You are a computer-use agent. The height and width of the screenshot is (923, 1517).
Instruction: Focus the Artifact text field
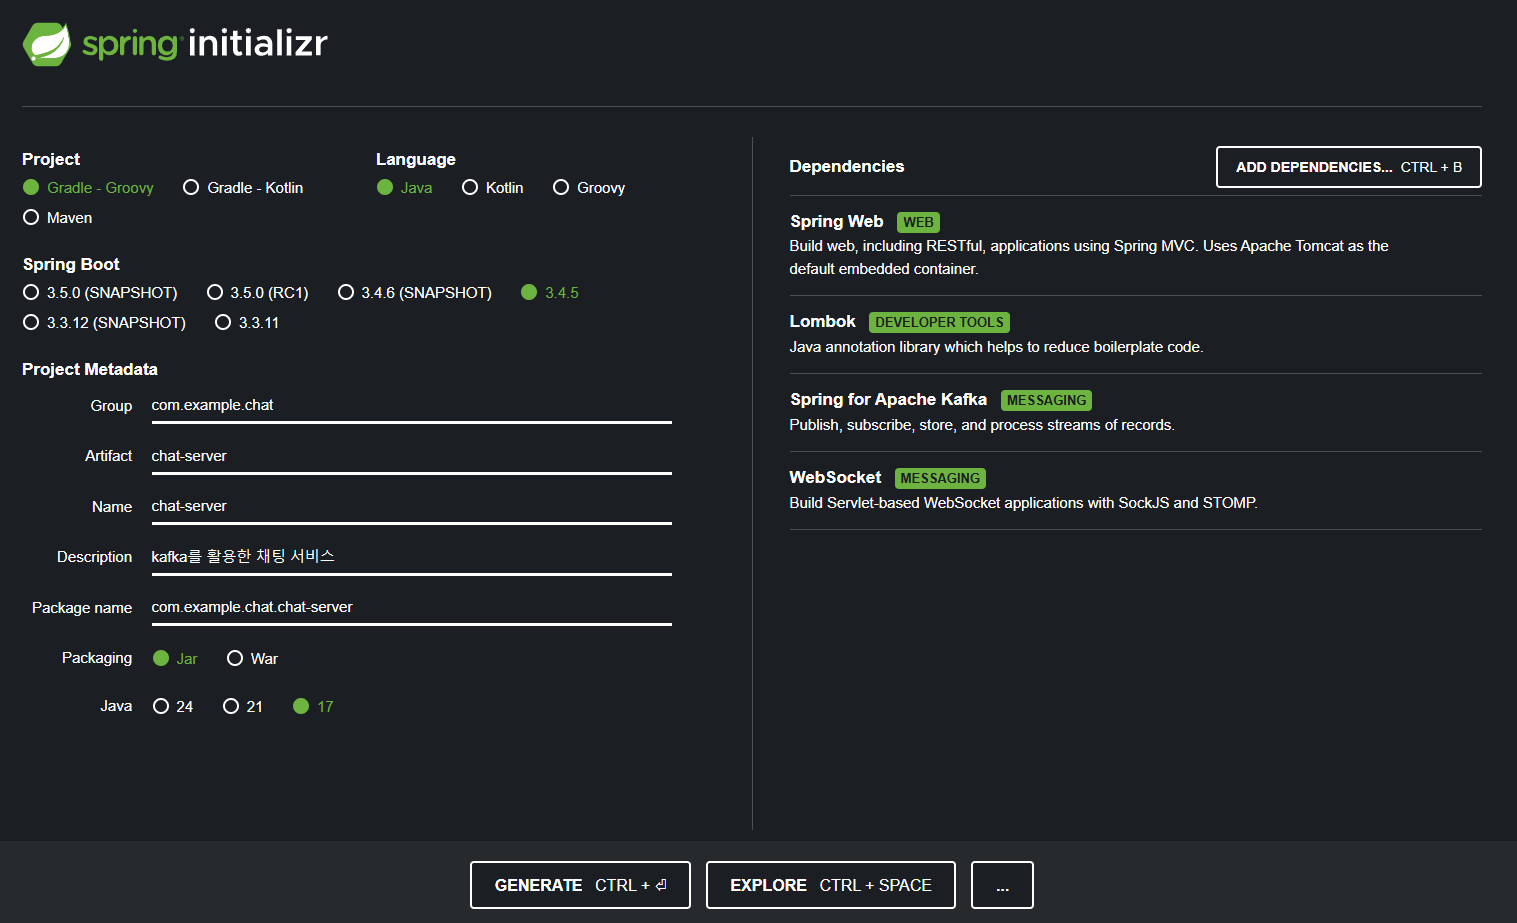411,457
